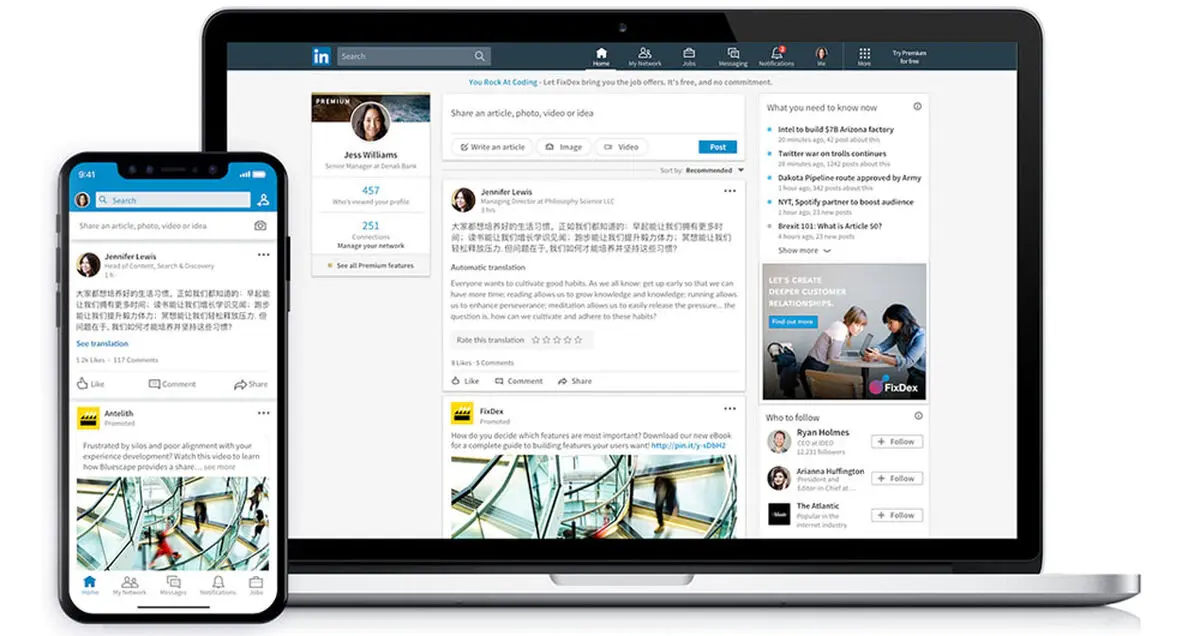This screenshot has width=1200, height=636.
Task: Click info icon beside What you need to know now
Action: (917, 106)
